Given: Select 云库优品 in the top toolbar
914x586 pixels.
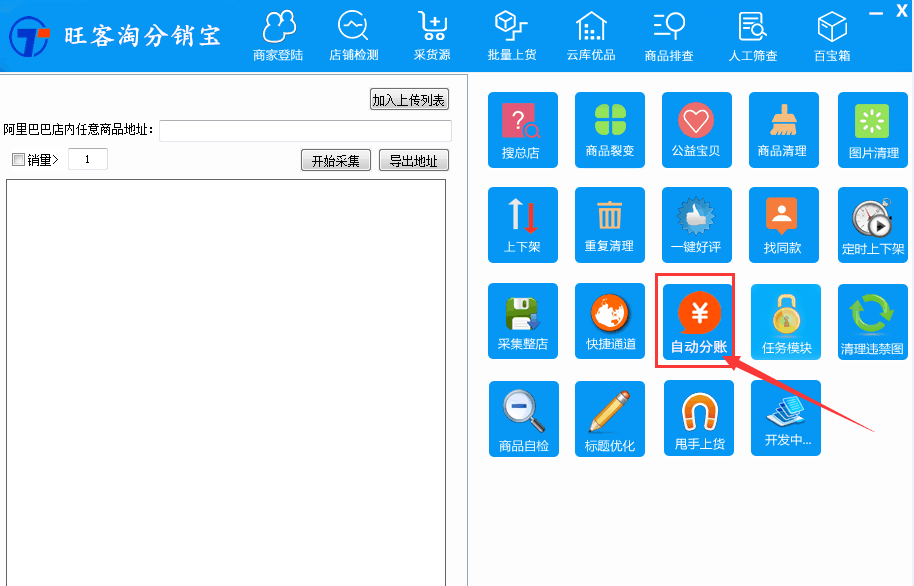Looking at the screenshot, I should (x=590, y=33).
